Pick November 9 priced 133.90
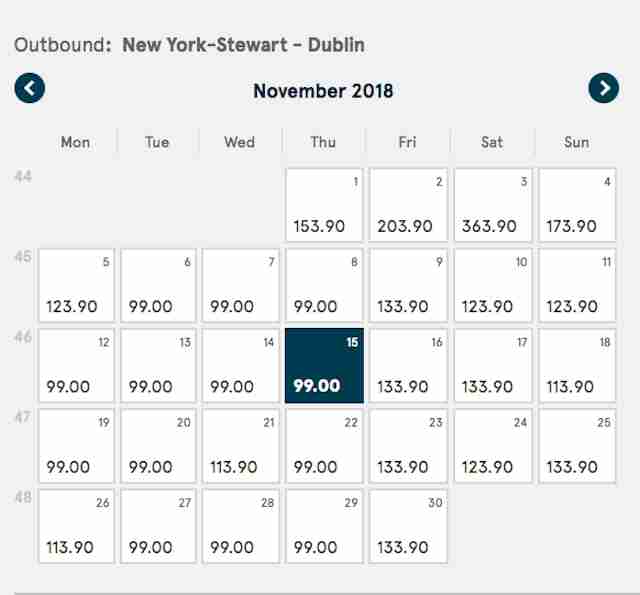The image size is (640, 595). [408, 285]
